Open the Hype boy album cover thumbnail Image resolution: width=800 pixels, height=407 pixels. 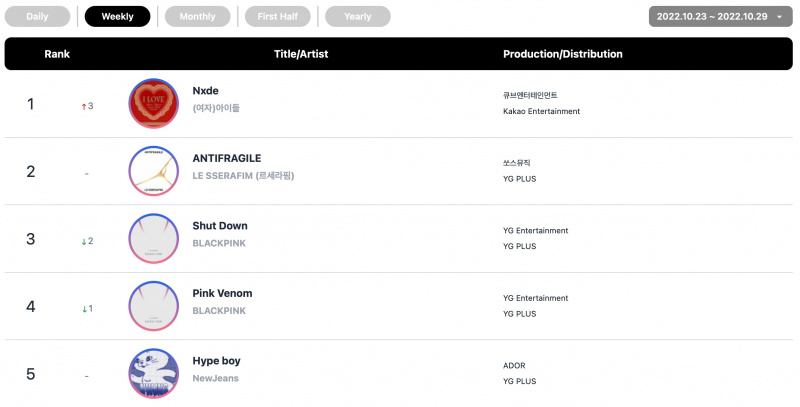(154, 373)
